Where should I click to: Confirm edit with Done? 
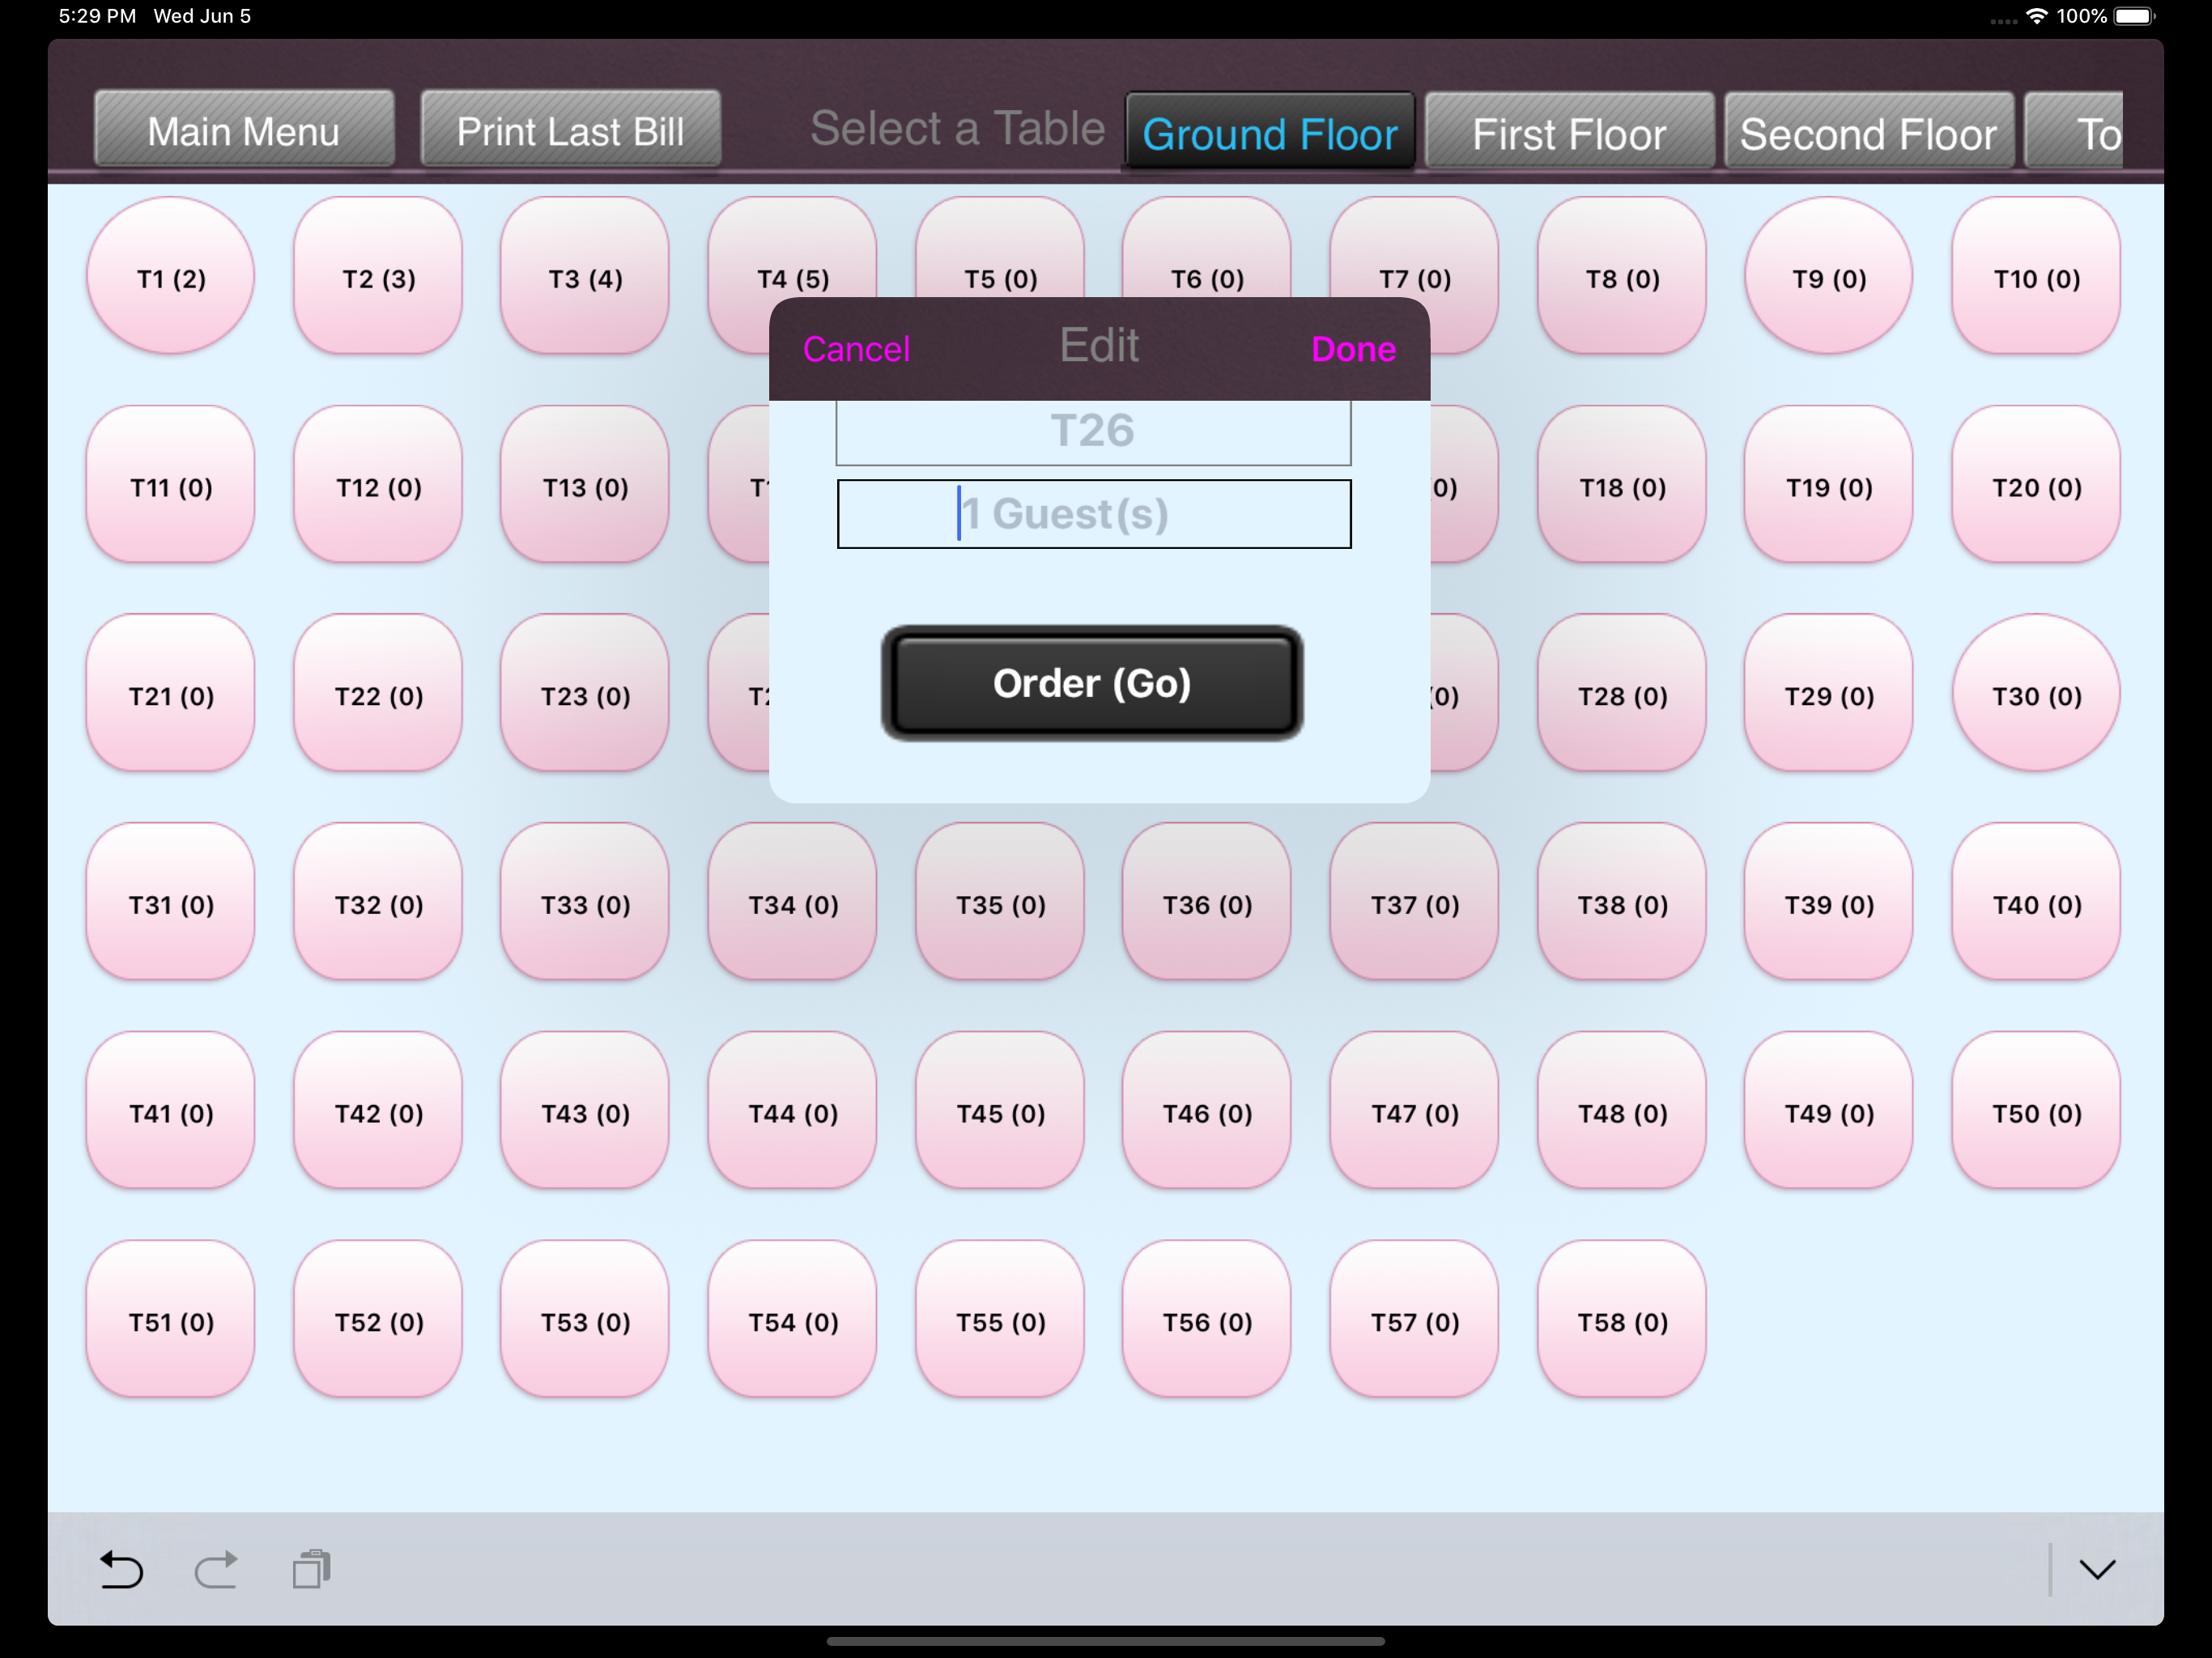coord(1353,349)
